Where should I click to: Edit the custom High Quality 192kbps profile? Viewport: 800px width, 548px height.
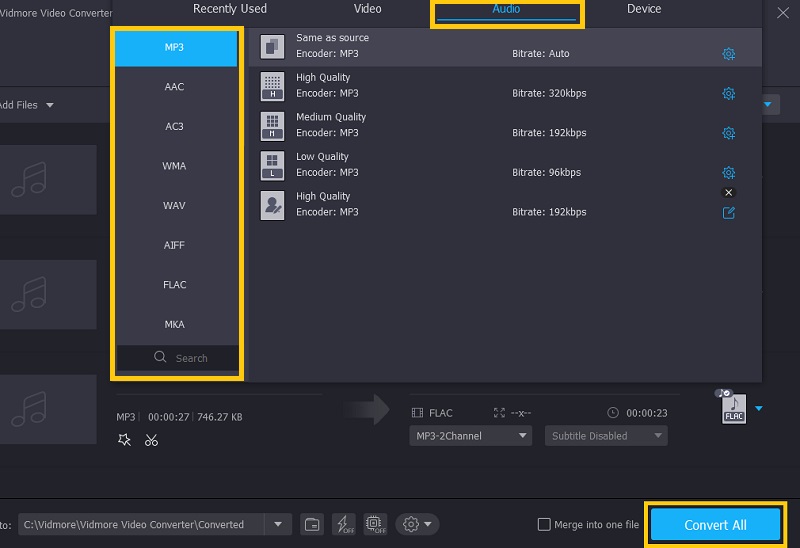pyautogui.click(x=728, y=213)
